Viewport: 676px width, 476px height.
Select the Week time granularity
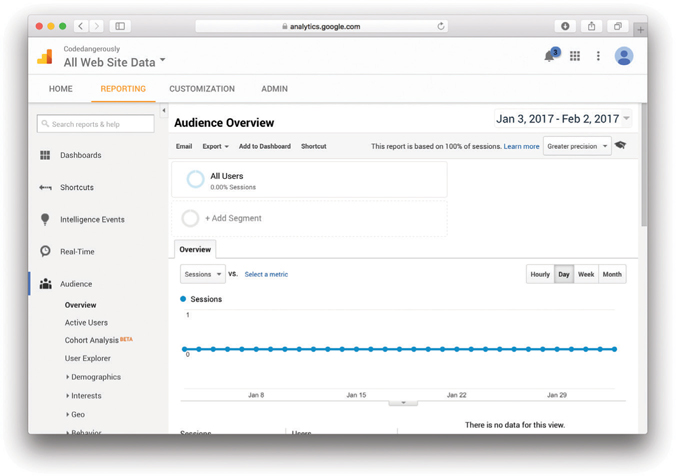pyautogui.click(x=586, y=274)
